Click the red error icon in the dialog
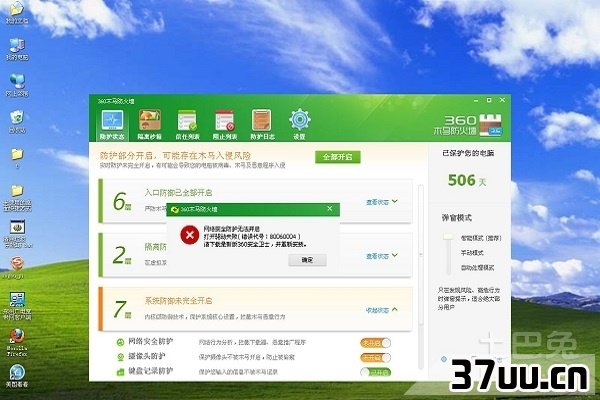Image resolution: width=600 pixels, height=400 pixels. pyautogui.click(x=190, y=235)
